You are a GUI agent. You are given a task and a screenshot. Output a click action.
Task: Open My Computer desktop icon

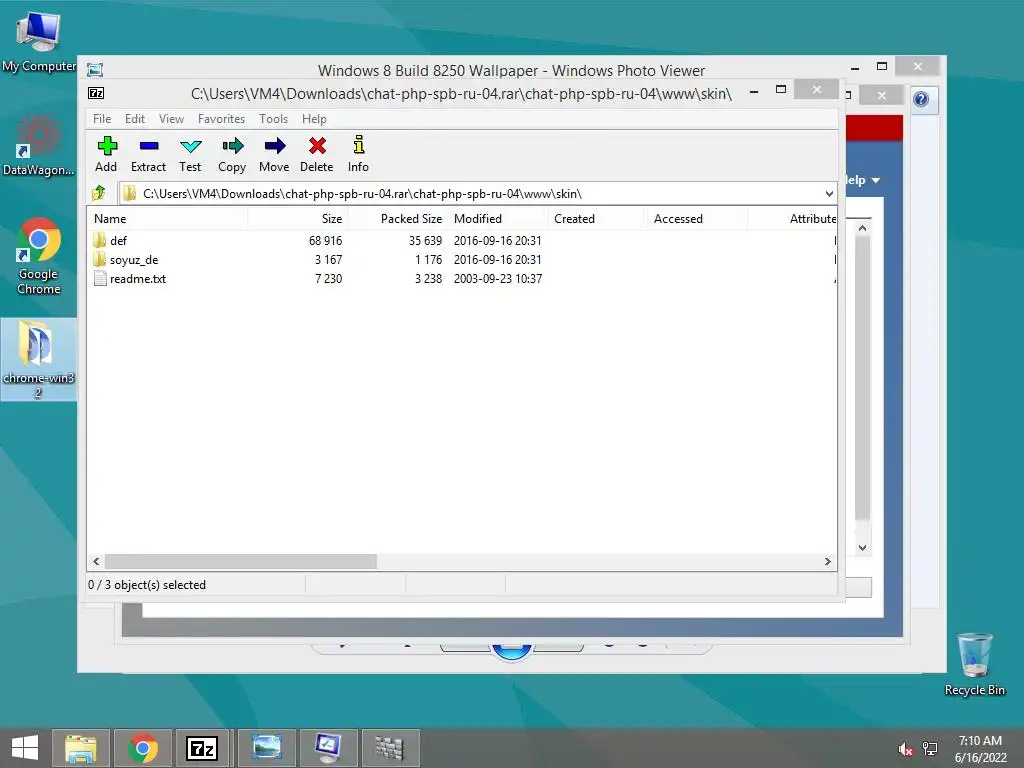(38, 40)
